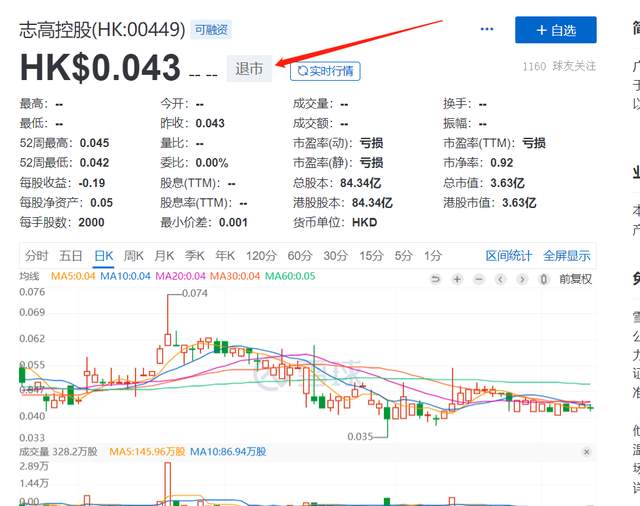Click the stock title 志高控股(HK:00449)

pos(102,30)
